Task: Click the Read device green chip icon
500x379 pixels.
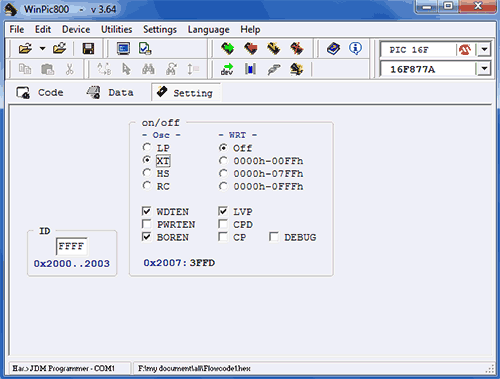Action: [228, 49]
